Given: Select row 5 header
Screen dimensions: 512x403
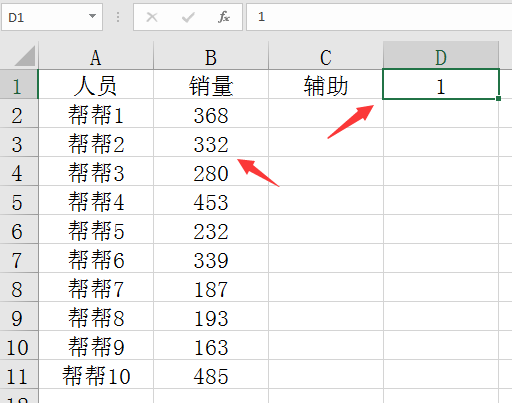Looking at the screenshot, I should (x=19, y=200).
